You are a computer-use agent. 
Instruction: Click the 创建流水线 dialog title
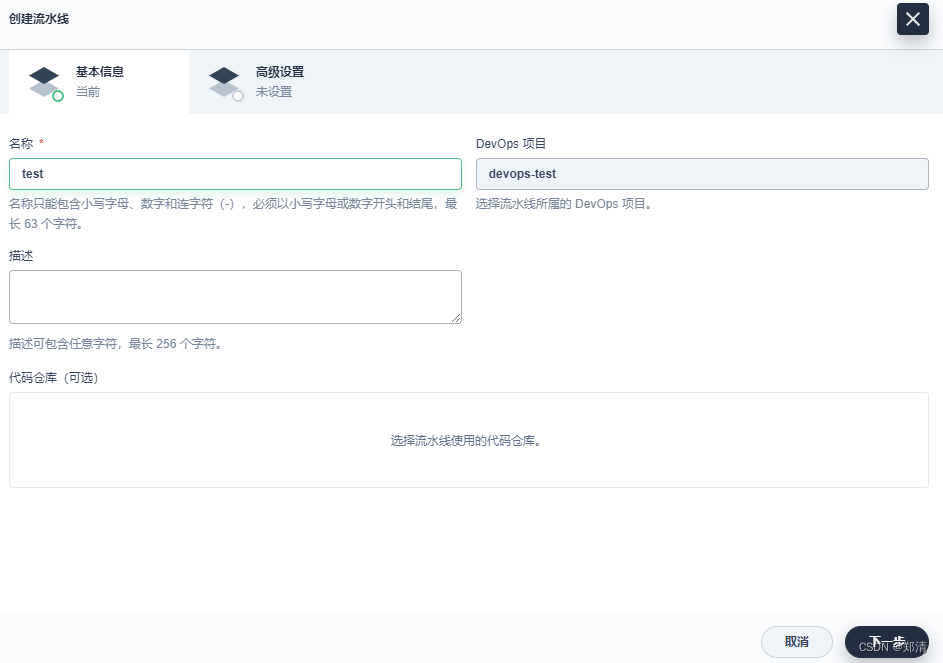pos(38,19)
